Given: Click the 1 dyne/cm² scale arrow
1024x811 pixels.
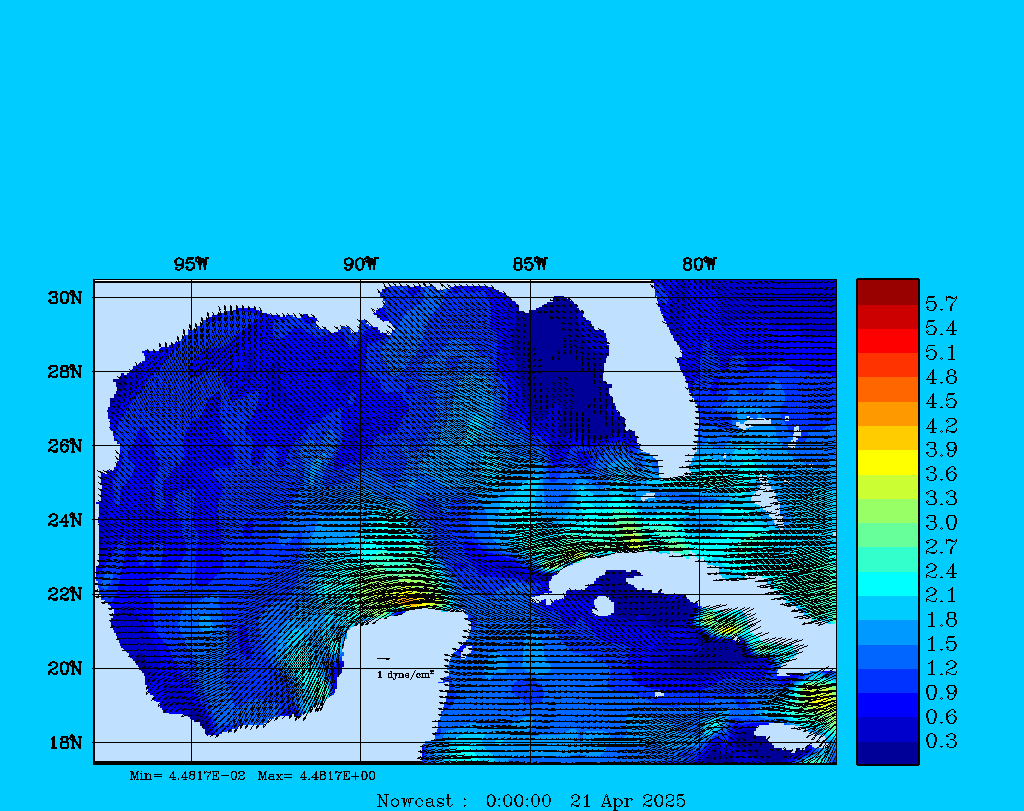Looking at the screenshot, I should coord(383,658).
